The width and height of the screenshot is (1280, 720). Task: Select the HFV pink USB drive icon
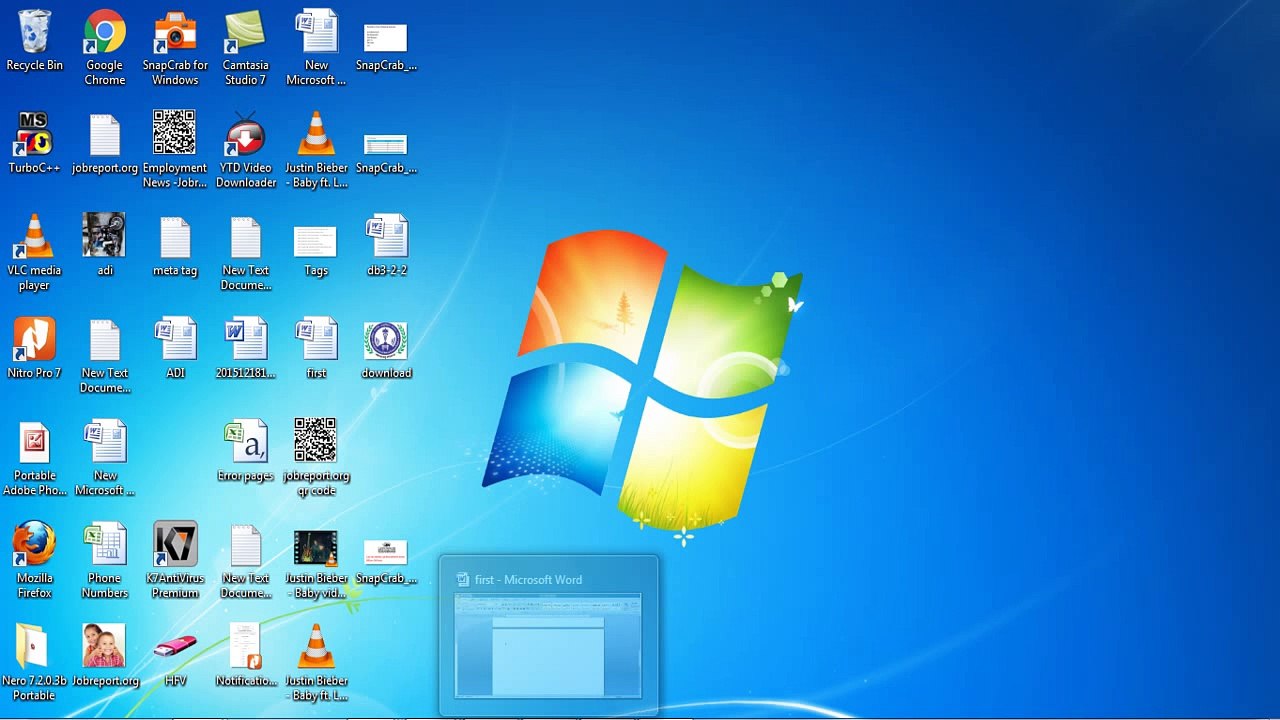click(175, 659)
